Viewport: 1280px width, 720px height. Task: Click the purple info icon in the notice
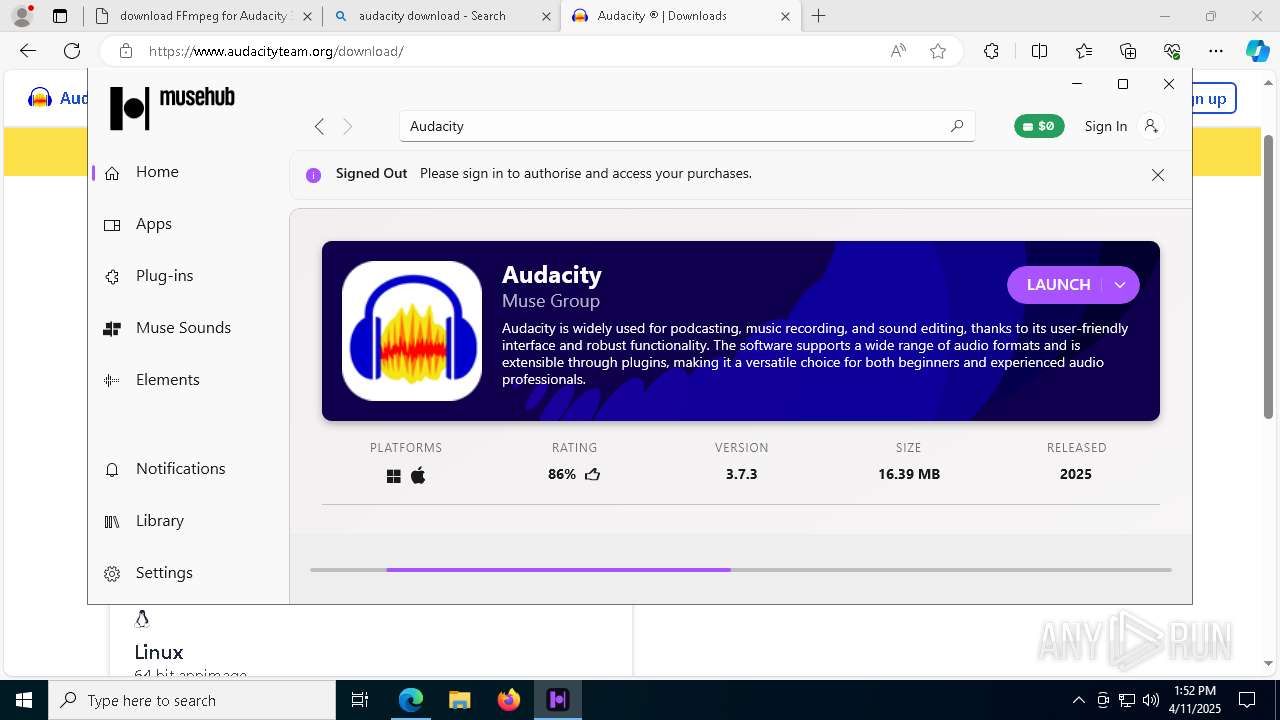[x=313, y=175]
